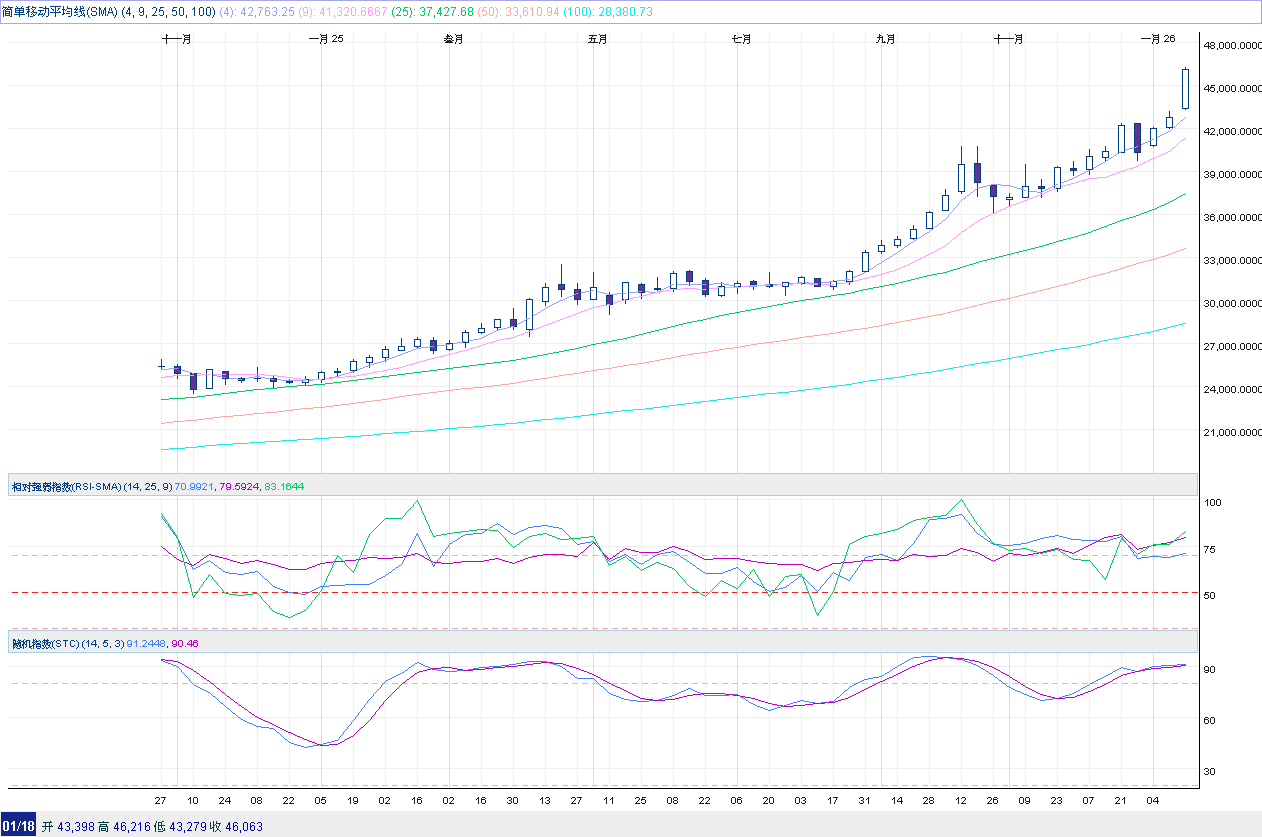
Task: Select the 01/18 date badge
Action: 19,826
